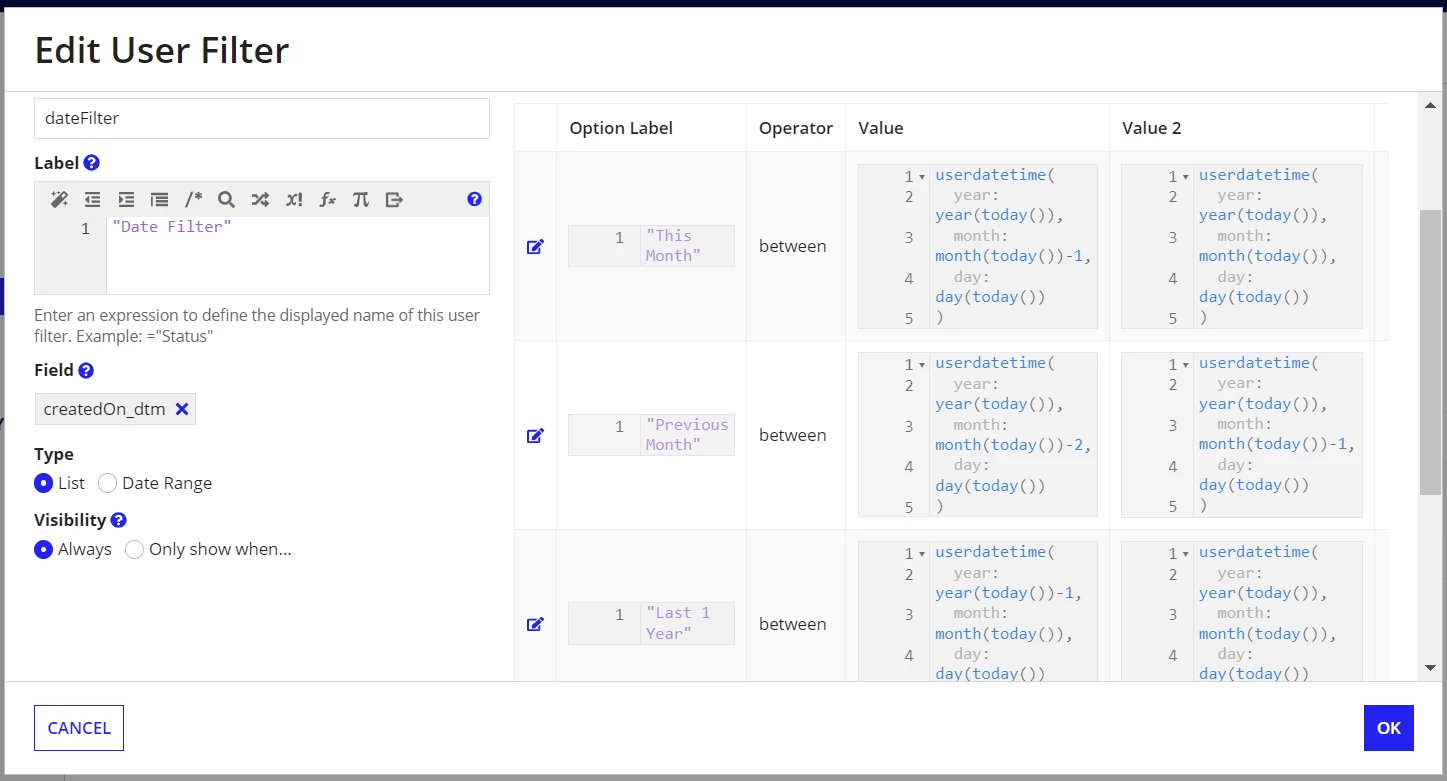Click the Value expression for Previous Month

(978, 435)
